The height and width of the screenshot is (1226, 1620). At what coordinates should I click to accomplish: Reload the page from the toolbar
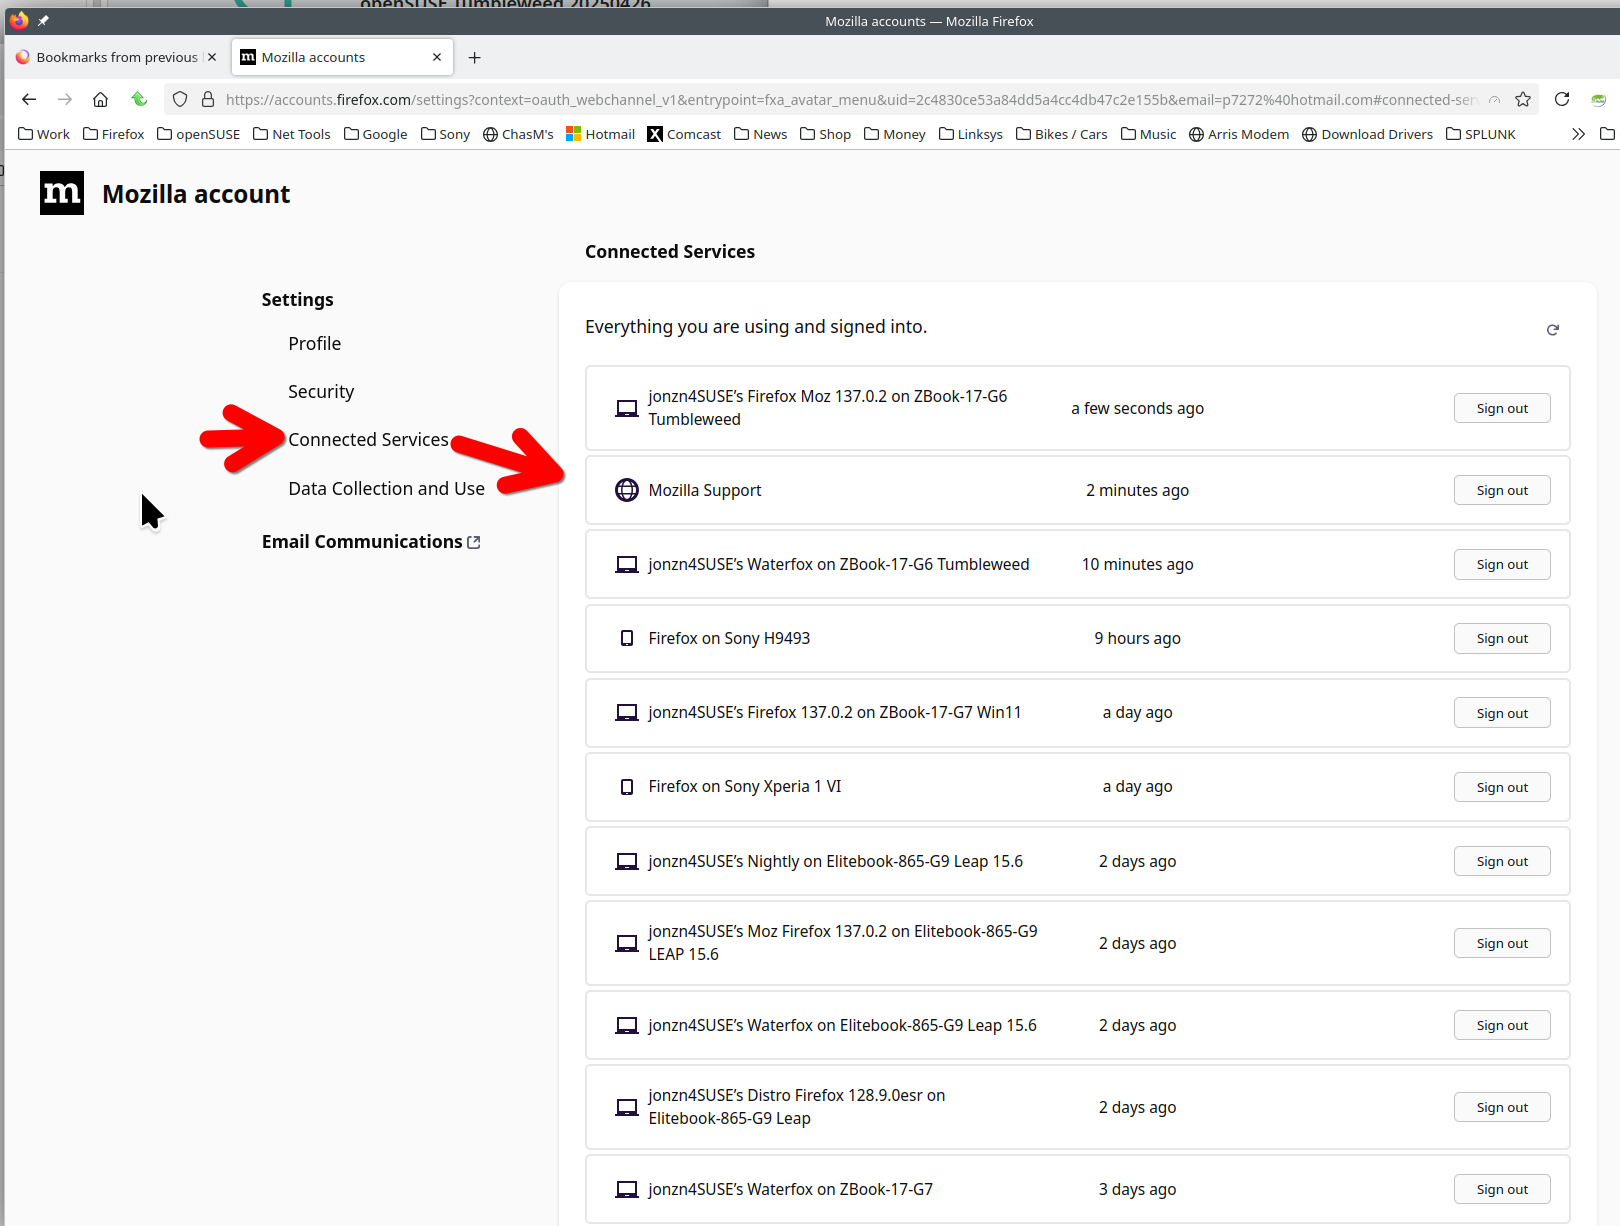tap(1562, 99)
